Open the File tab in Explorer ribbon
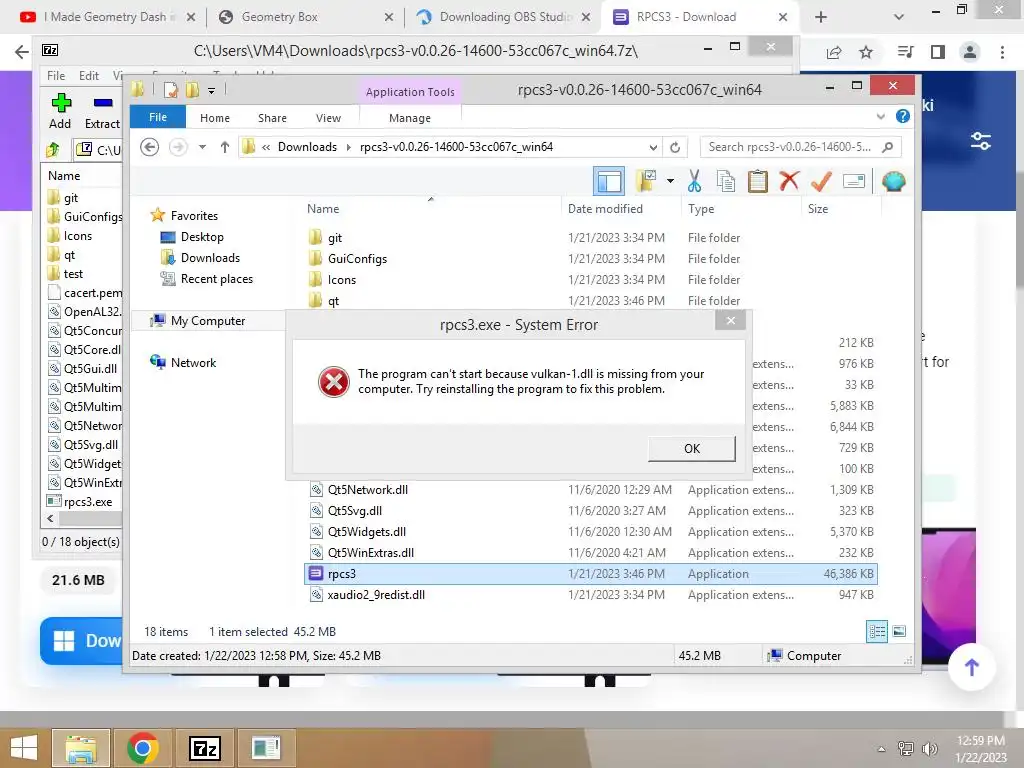Screen dimensions: 1024x768 158,117
